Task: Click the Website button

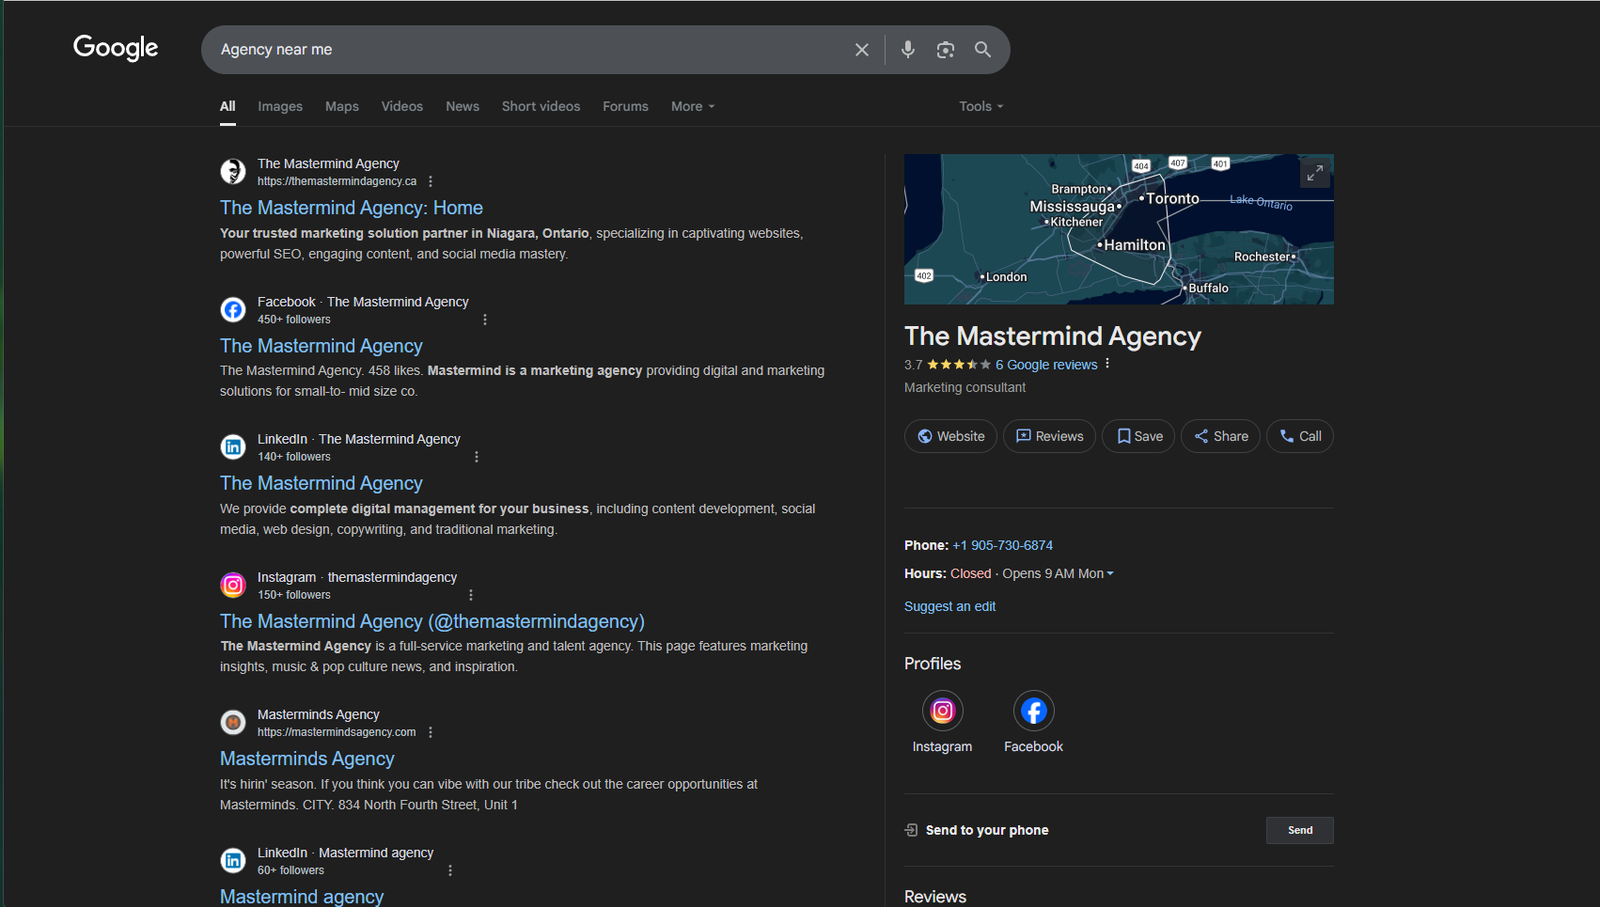Action: click(950, 436)
